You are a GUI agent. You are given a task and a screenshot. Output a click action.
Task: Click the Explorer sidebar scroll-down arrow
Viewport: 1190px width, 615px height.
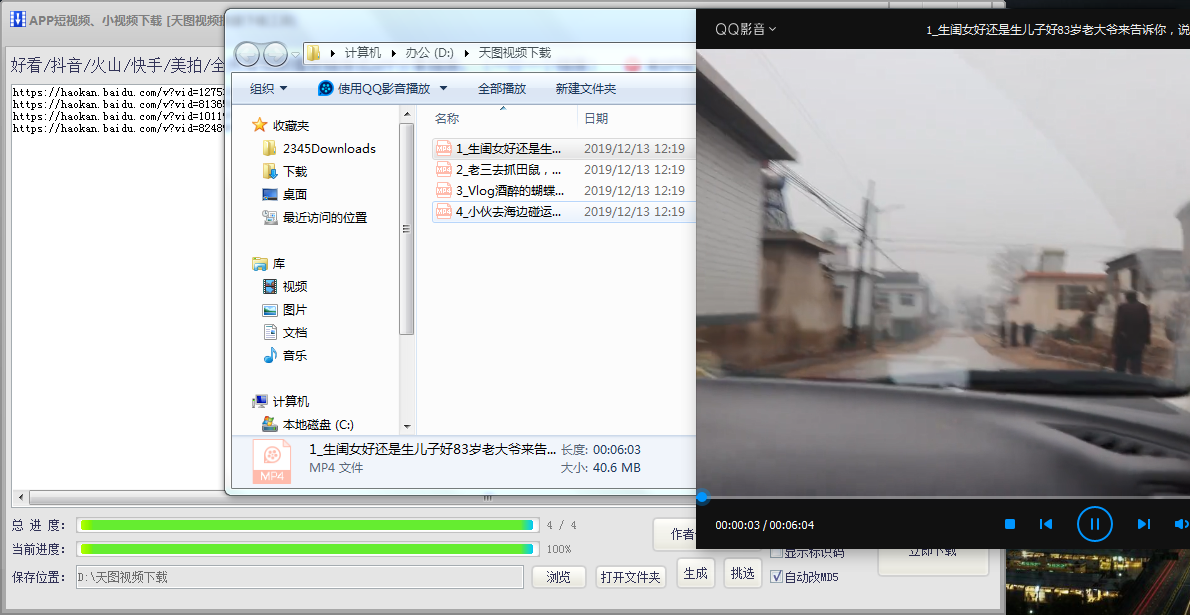pos(407,427)
